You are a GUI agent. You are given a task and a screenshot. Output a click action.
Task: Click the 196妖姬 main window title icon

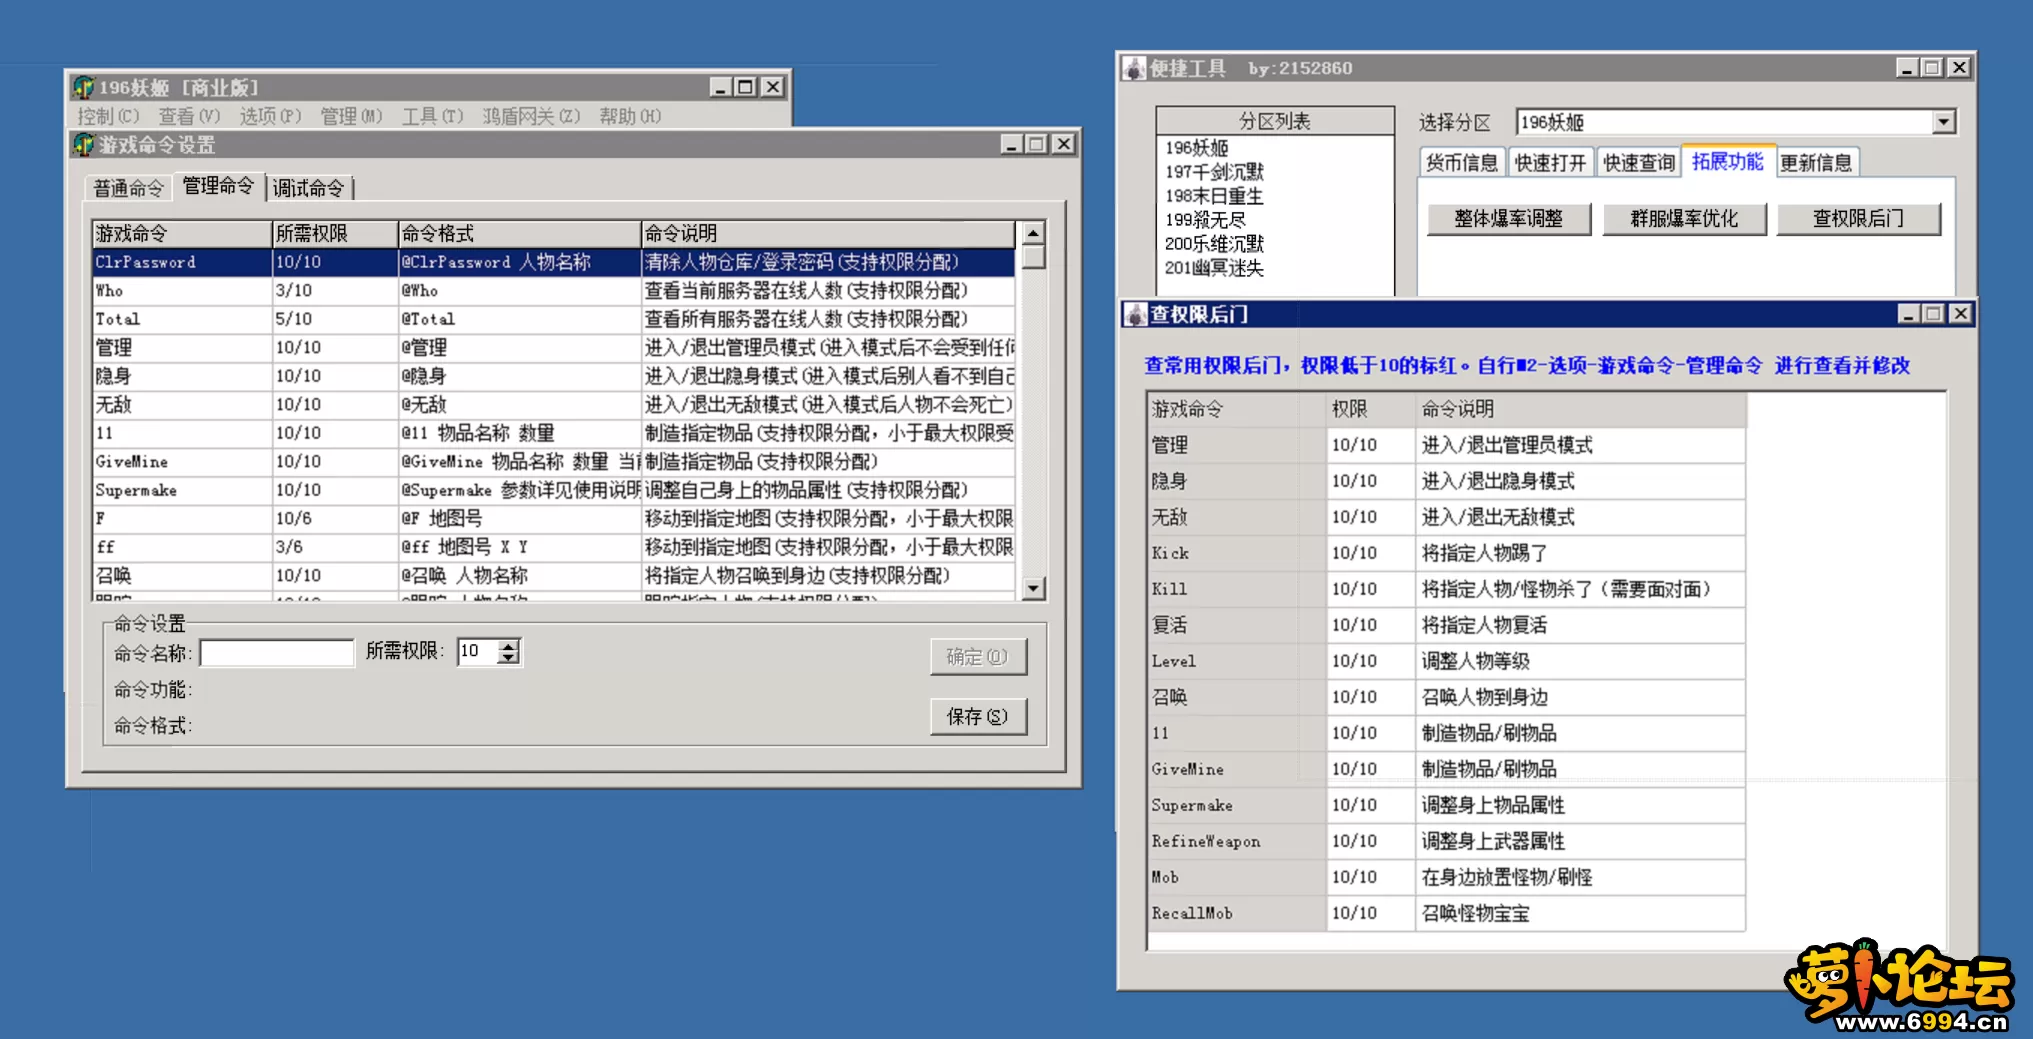(x=84, y=87)
